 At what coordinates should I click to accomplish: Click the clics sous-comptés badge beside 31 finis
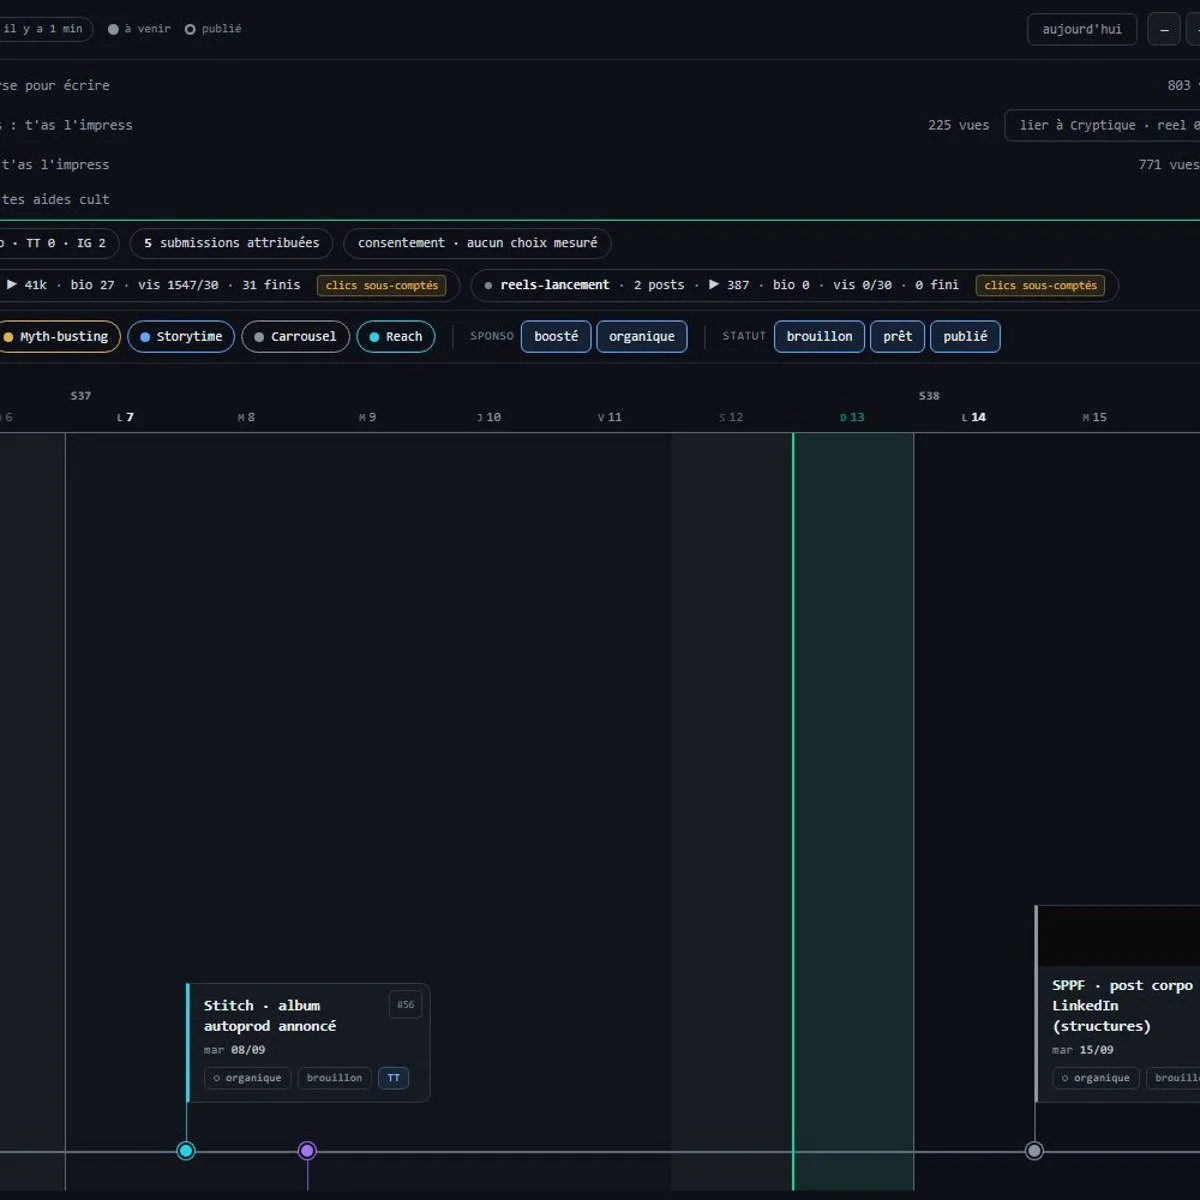pyautogui.click(x=382, y=285)
